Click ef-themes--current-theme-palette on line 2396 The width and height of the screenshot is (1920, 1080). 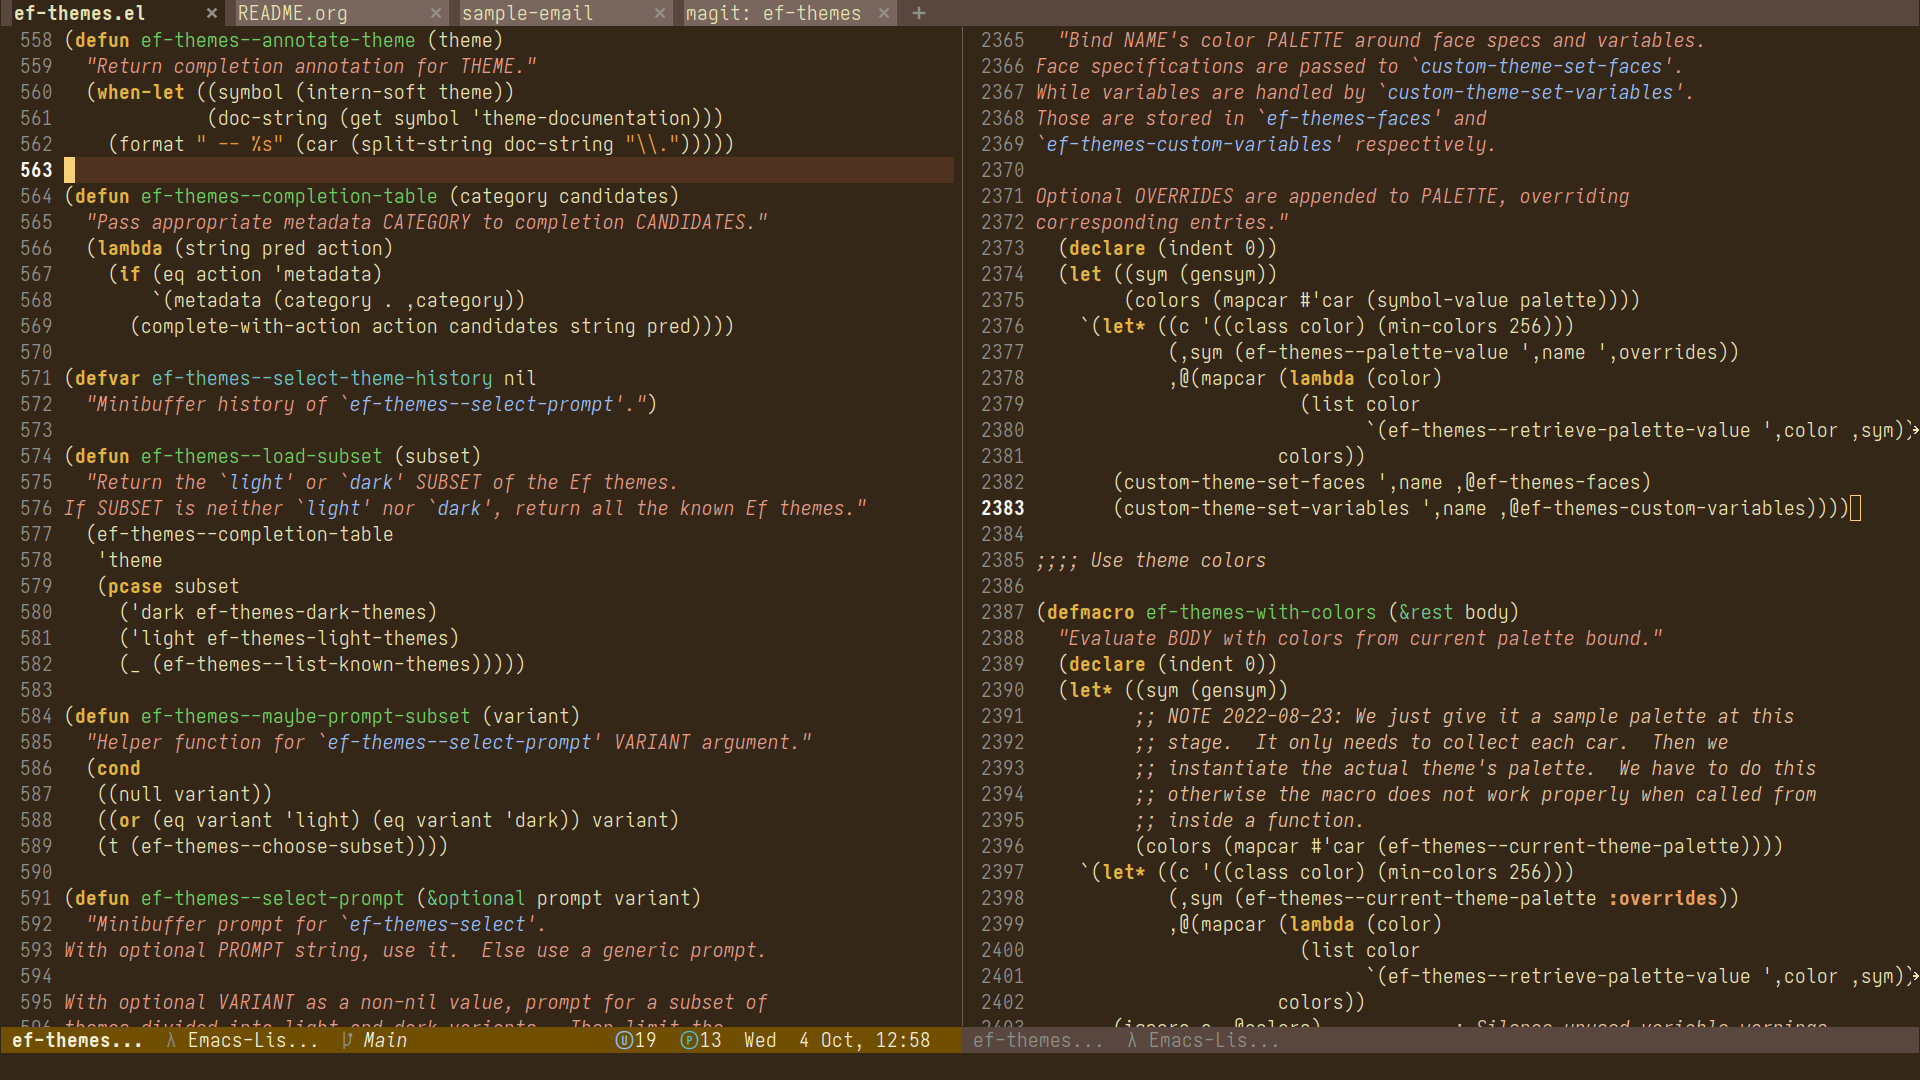(x=1563, y=846)
